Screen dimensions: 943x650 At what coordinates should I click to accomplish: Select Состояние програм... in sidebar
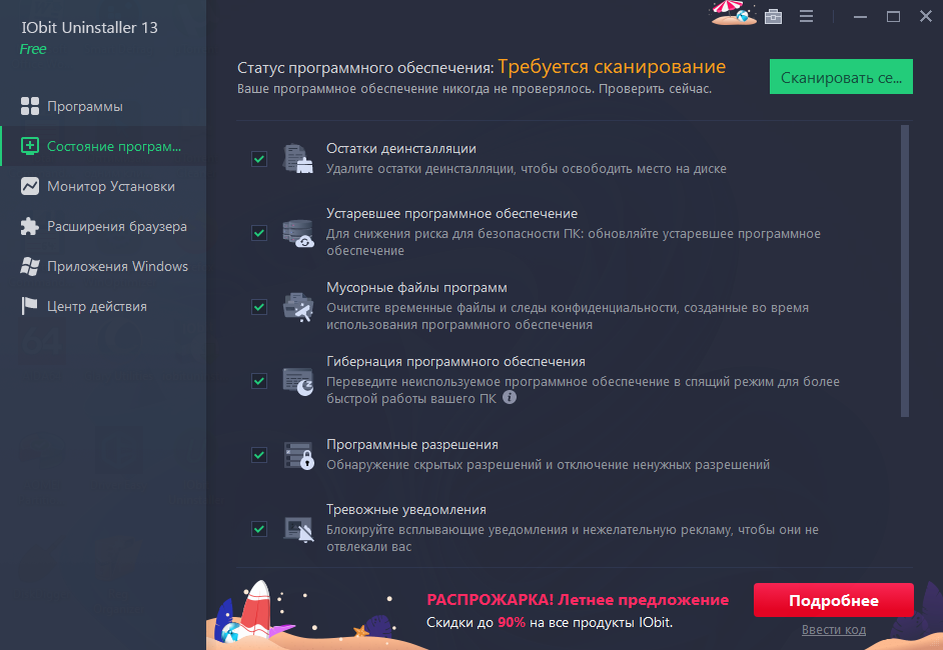click(x=103, y=146)
